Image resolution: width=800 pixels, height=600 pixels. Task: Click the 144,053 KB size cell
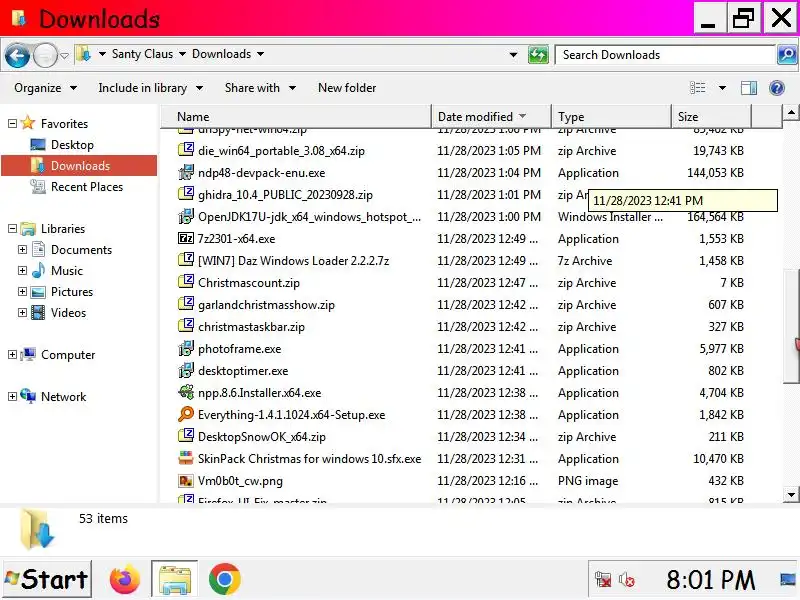tap(715, 173)
